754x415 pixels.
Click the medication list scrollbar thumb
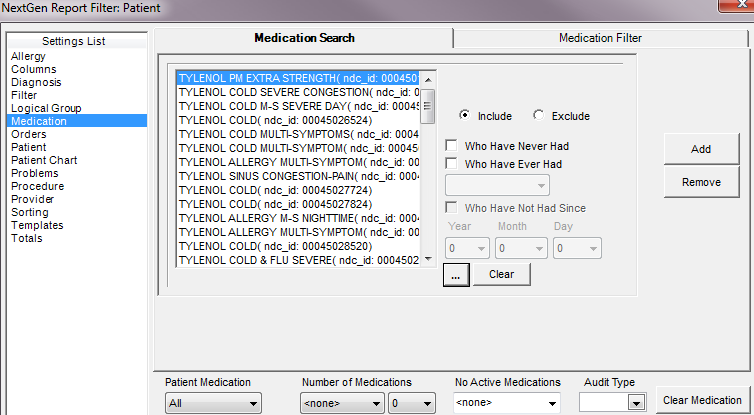pyautogui.click(x=428, y=106)
